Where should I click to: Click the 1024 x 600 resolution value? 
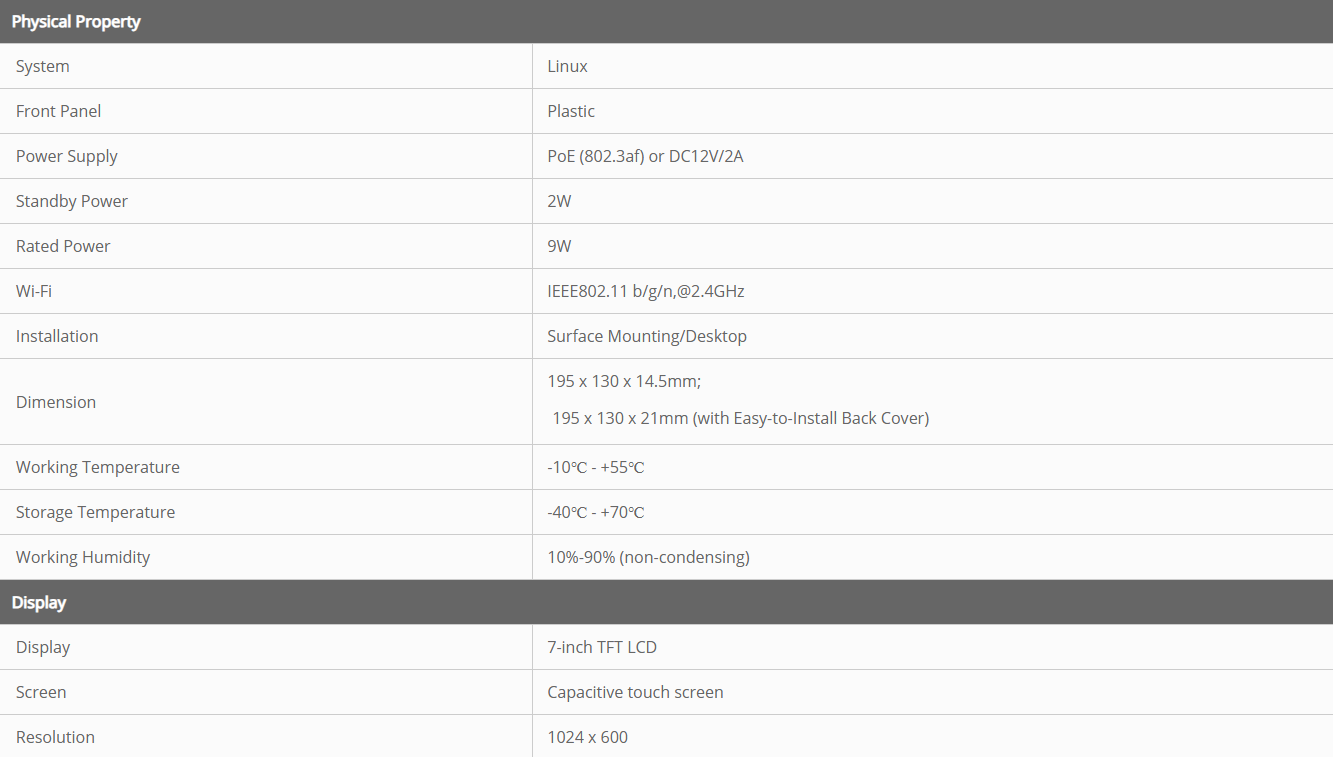click(587, 737)
